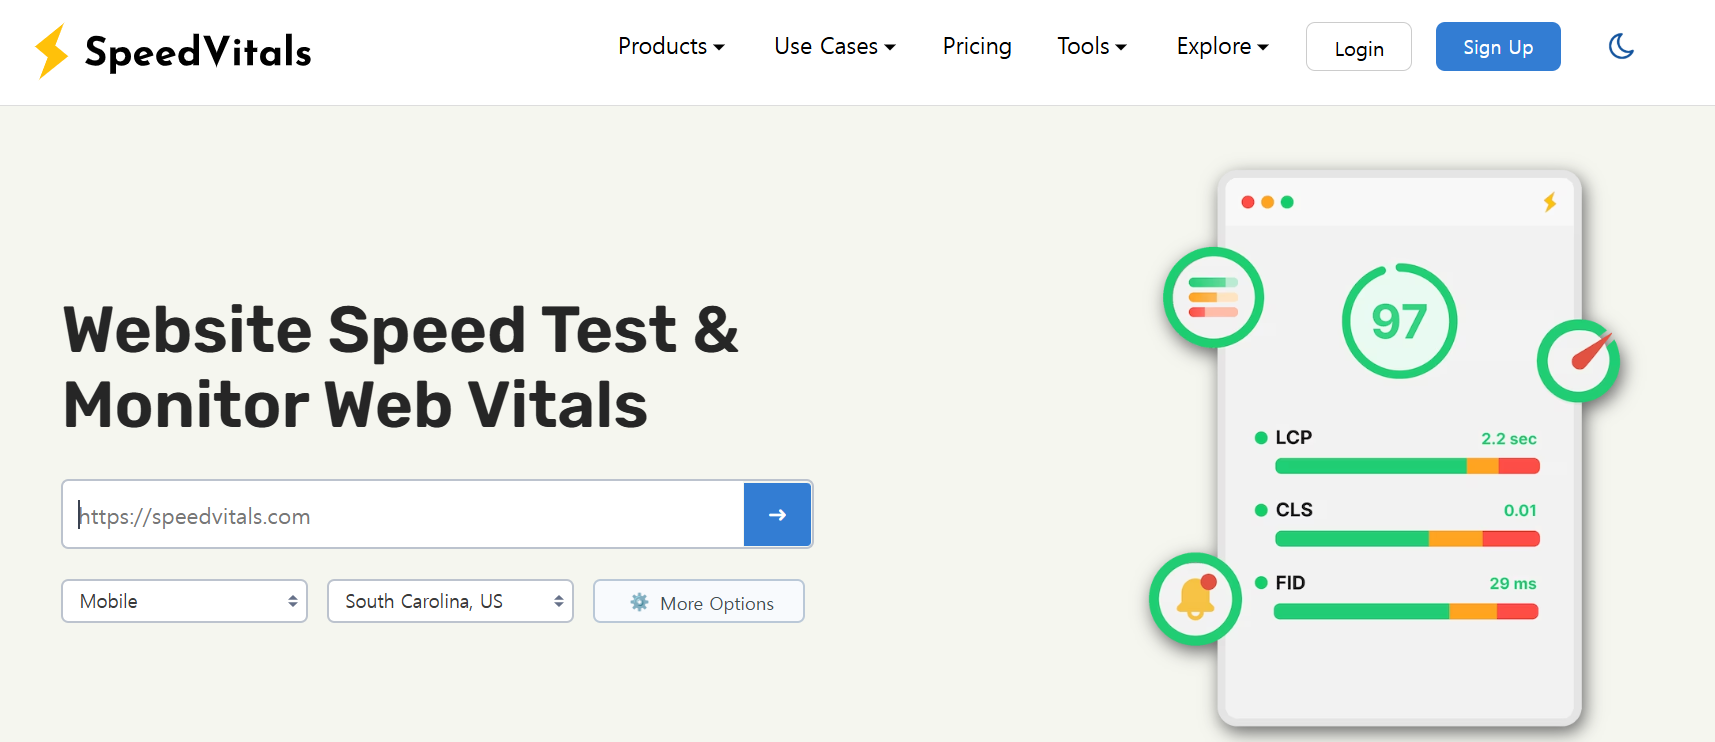1715x742 pixels.
Task: Go to the Pricing page
Action: point(977,47)
